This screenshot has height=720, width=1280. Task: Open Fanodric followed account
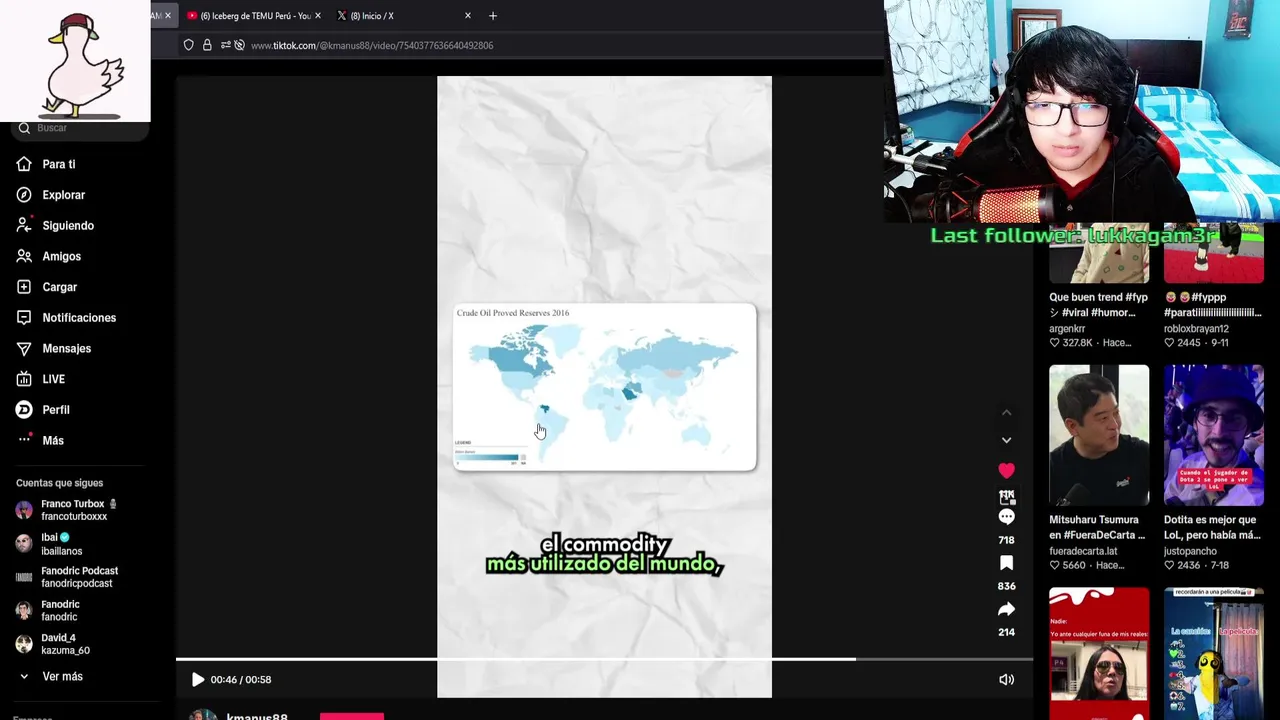(48, 611)
